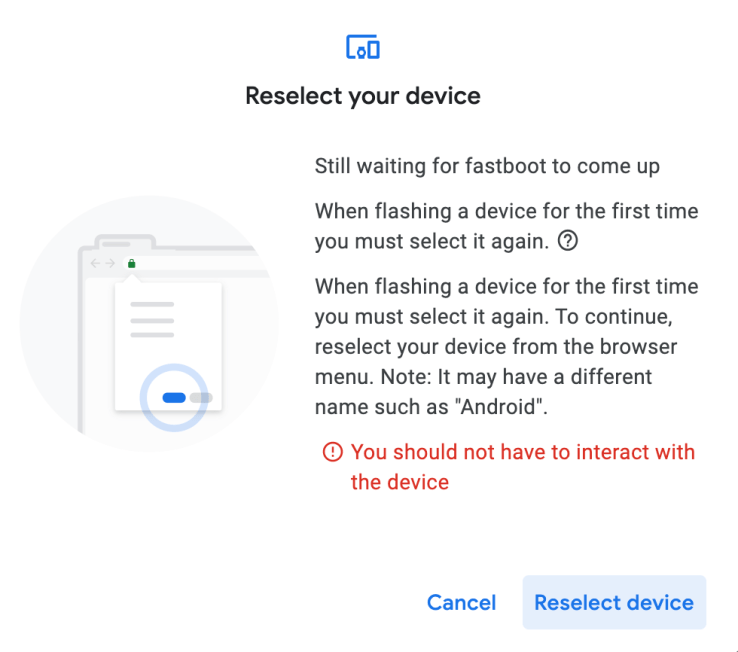Click the forward arrow in browser illustration
The width and height of the screenshot is (738, 652).
click(109, 264)
